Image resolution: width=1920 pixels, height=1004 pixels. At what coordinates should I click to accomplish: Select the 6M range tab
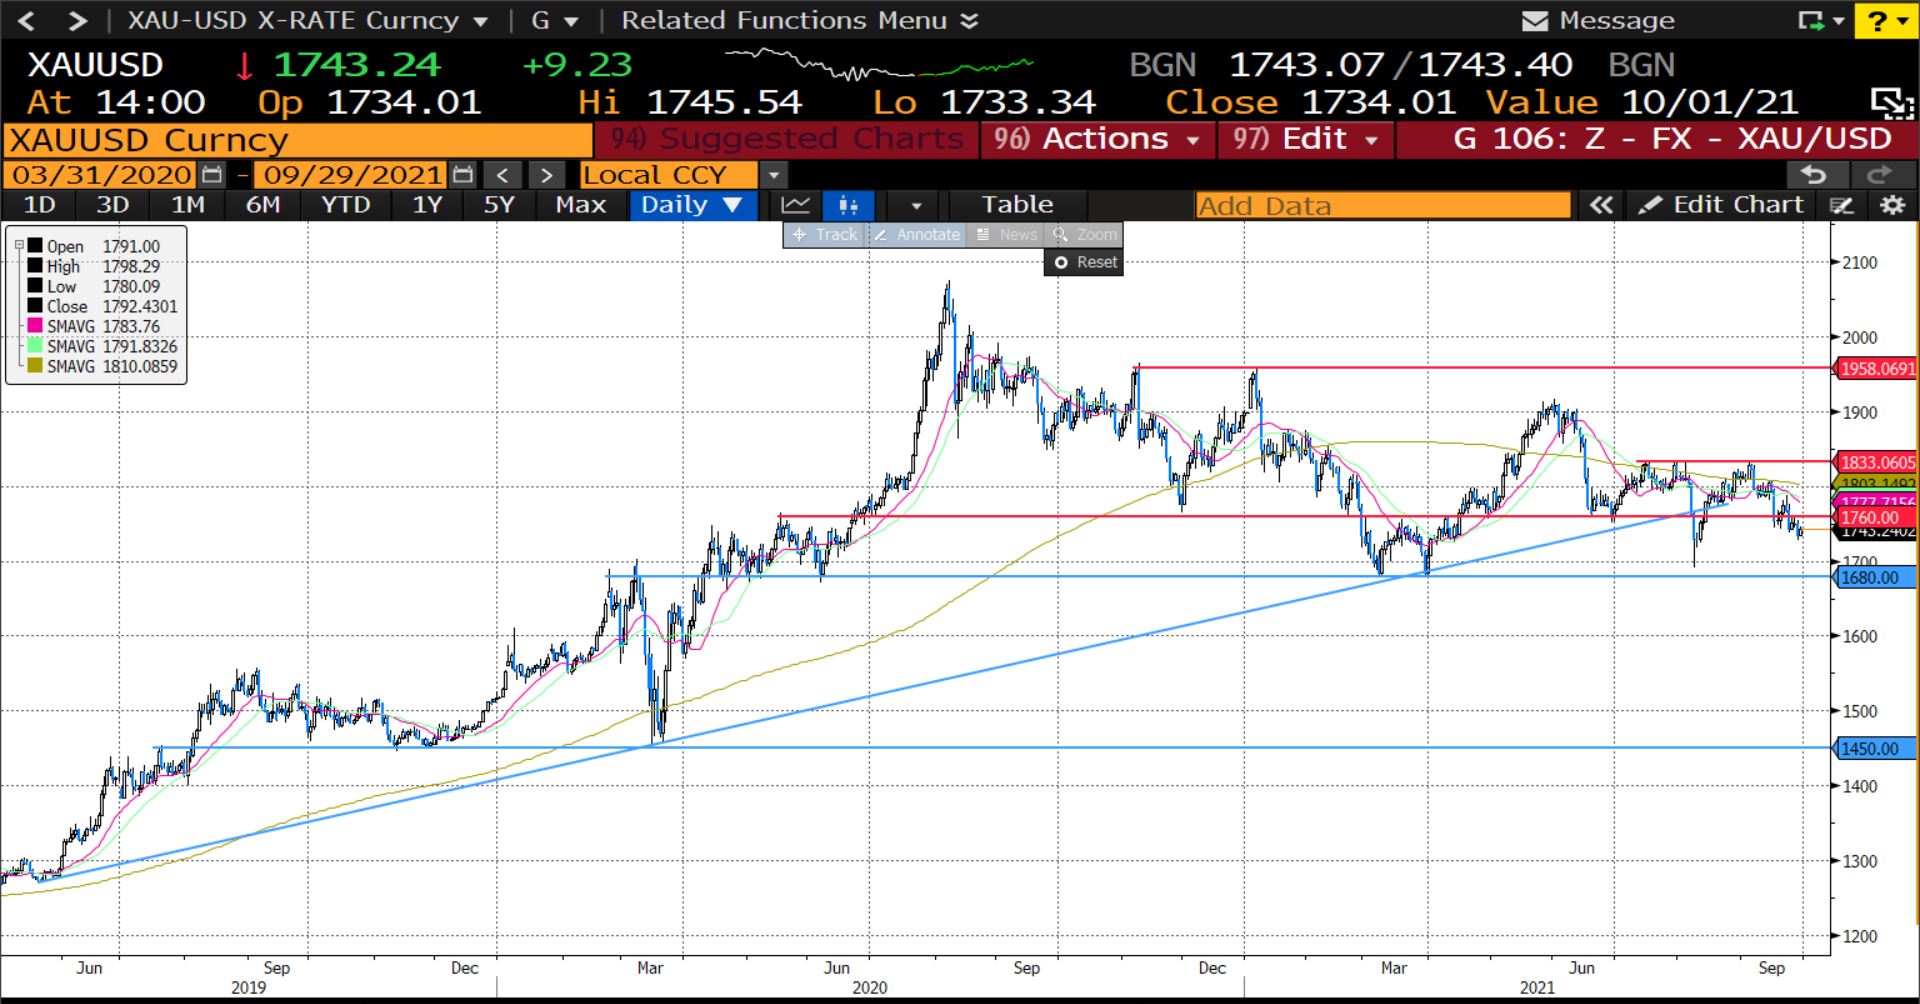click(262, 205)
